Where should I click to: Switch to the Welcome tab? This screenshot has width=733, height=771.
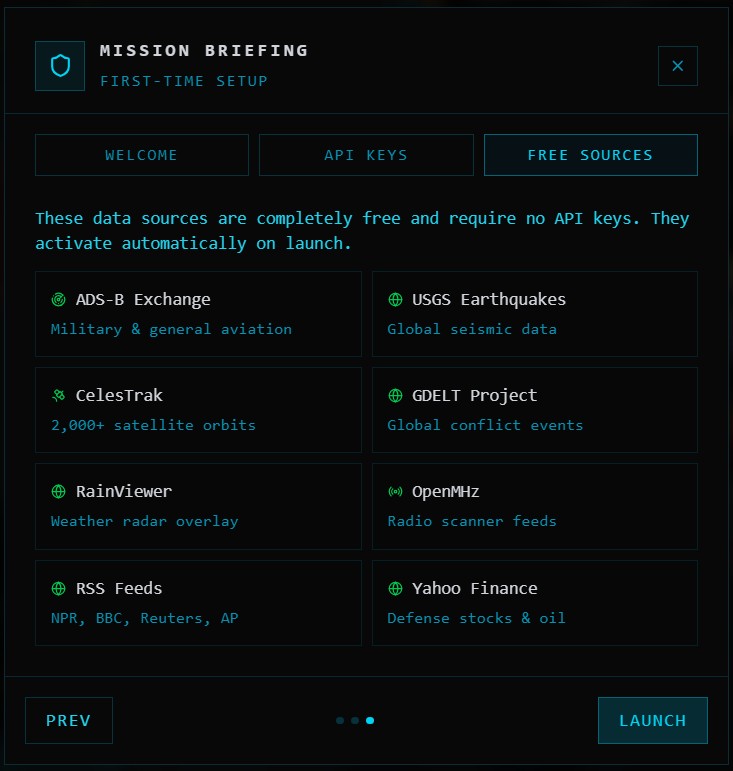142,155
